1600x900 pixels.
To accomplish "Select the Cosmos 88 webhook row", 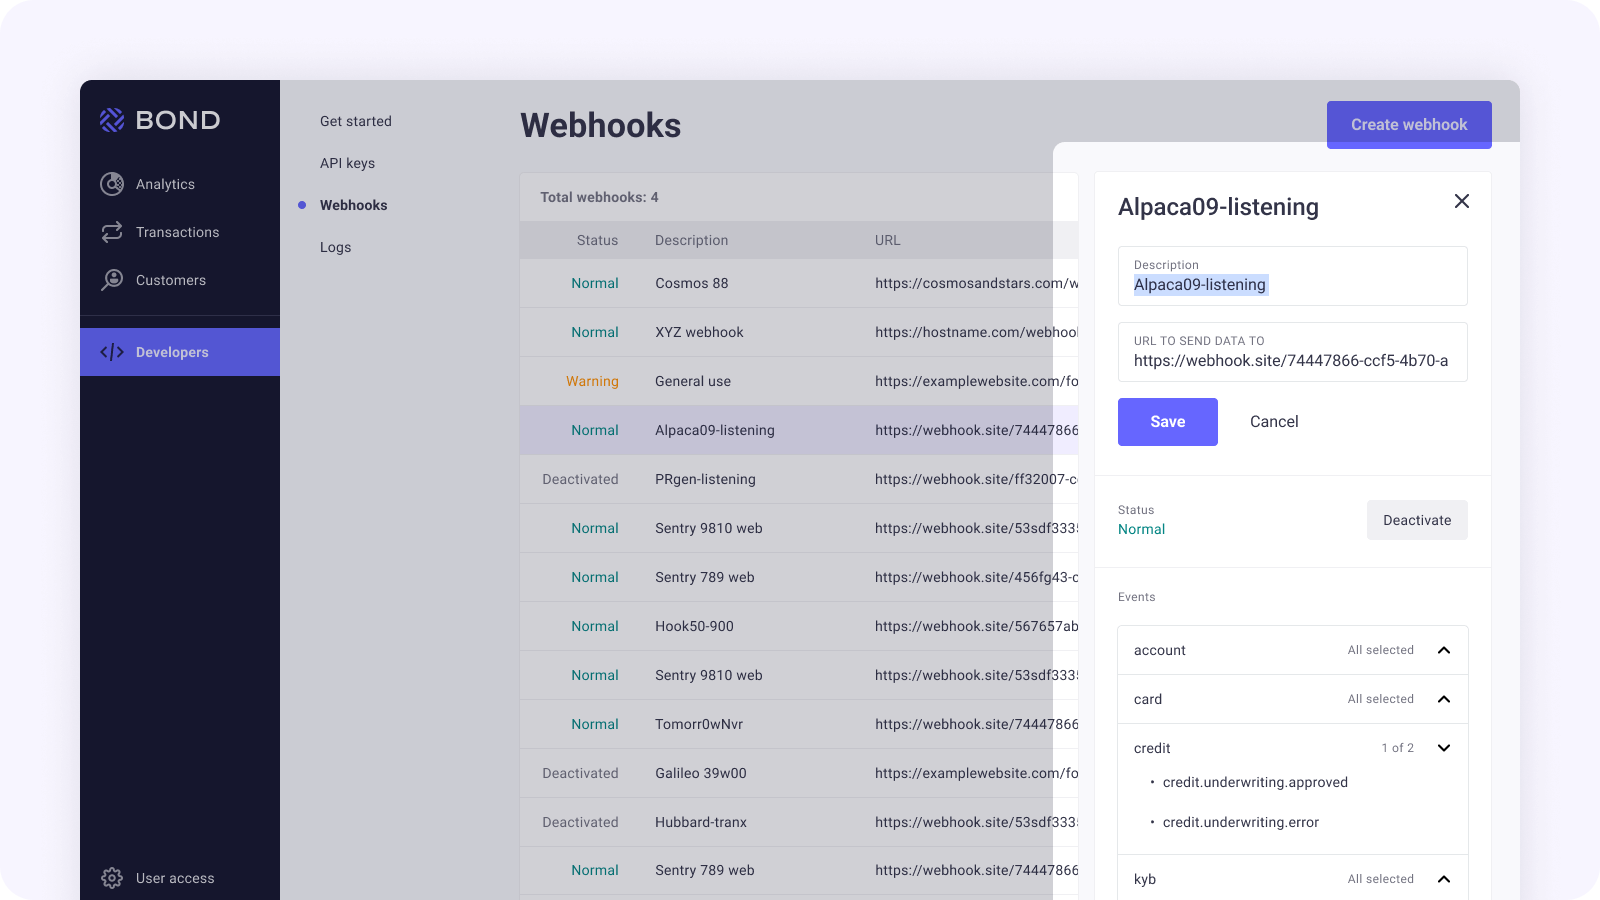I will (x=799, y=283).
